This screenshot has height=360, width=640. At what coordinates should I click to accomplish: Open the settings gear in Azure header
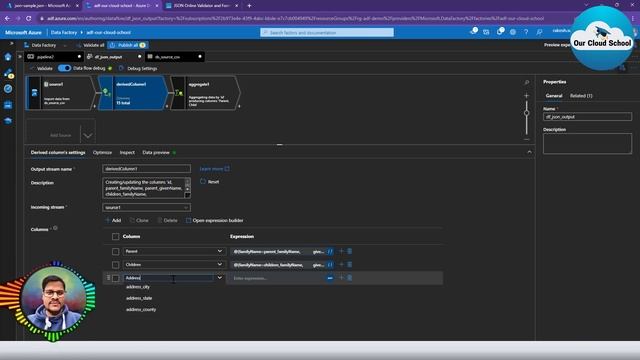point(513,32)
